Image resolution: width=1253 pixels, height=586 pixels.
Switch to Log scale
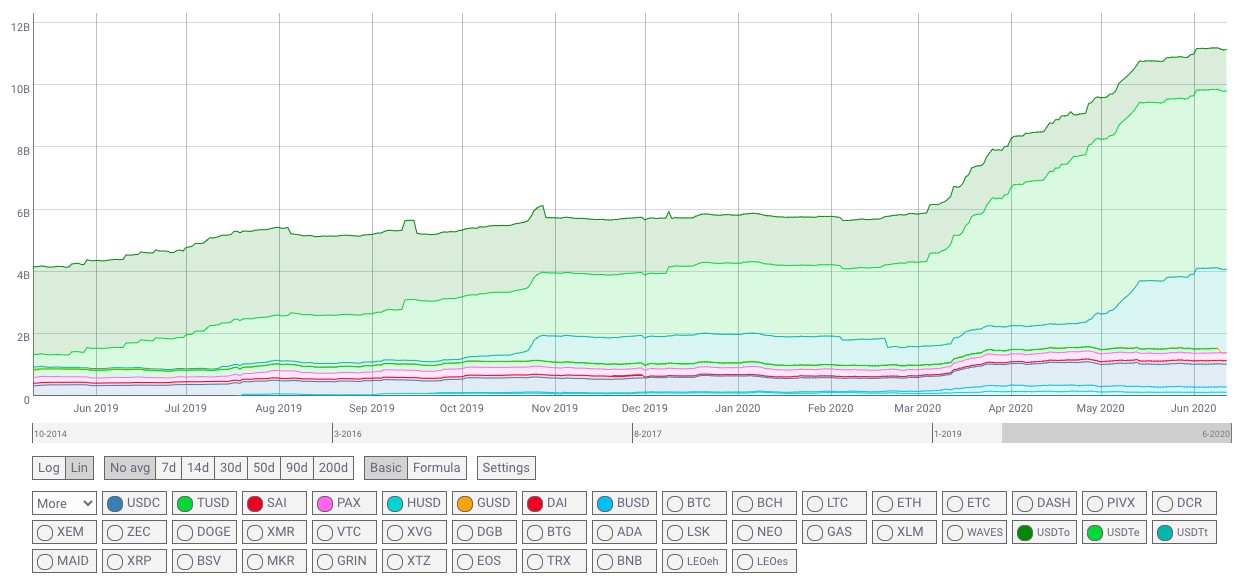click(49, 468)
